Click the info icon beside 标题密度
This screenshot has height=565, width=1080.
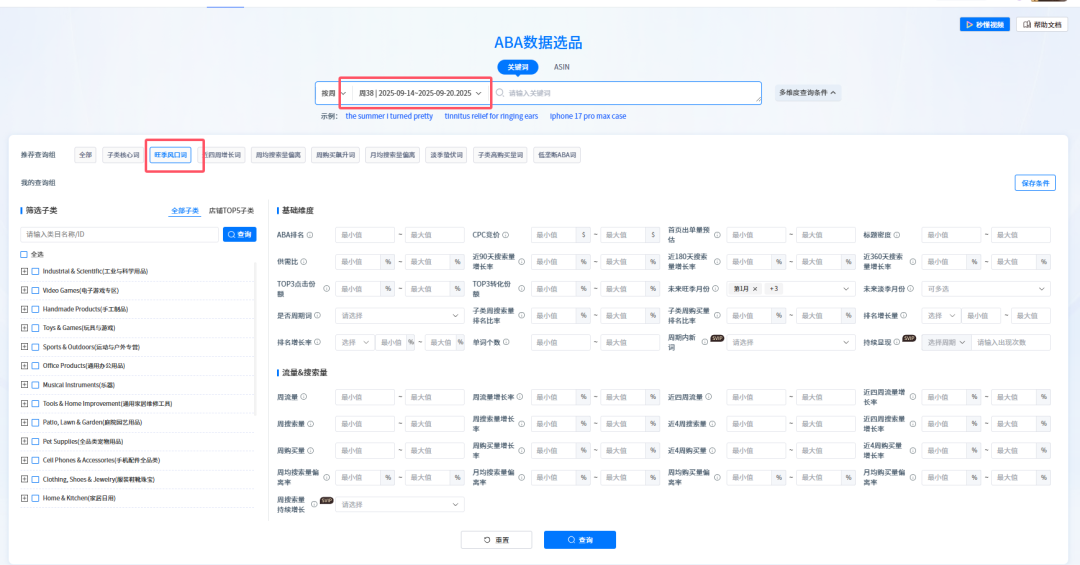pyautogui.click(x=897, y=235)
